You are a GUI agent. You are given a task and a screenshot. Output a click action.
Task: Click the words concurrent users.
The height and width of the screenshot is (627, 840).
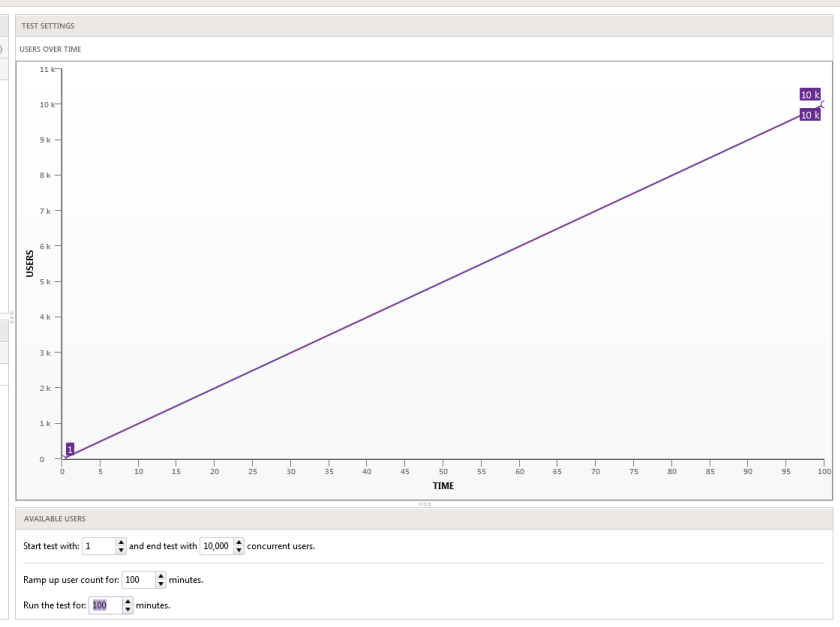[x=281, y=546]
